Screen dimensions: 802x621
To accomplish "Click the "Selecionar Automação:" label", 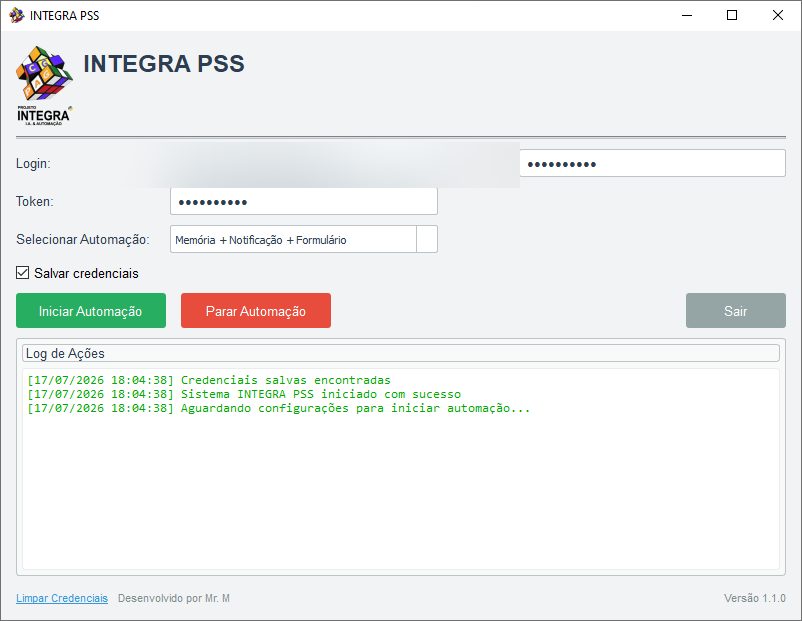I will coord(83,239).
